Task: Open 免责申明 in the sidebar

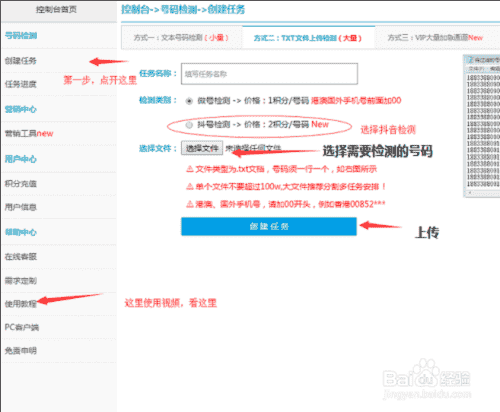Action: point(21,351)
